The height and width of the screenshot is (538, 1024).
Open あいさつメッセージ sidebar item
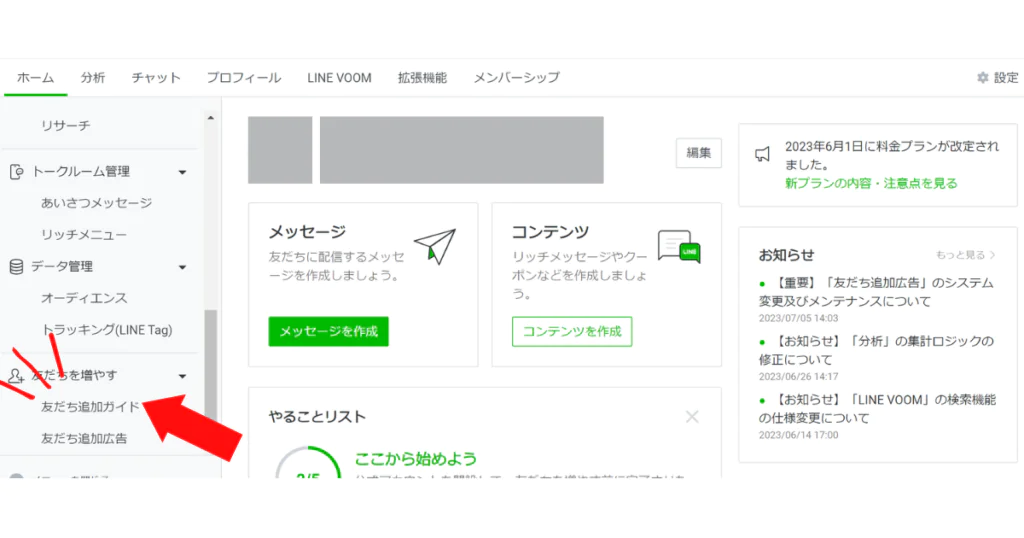click(97, 203)
